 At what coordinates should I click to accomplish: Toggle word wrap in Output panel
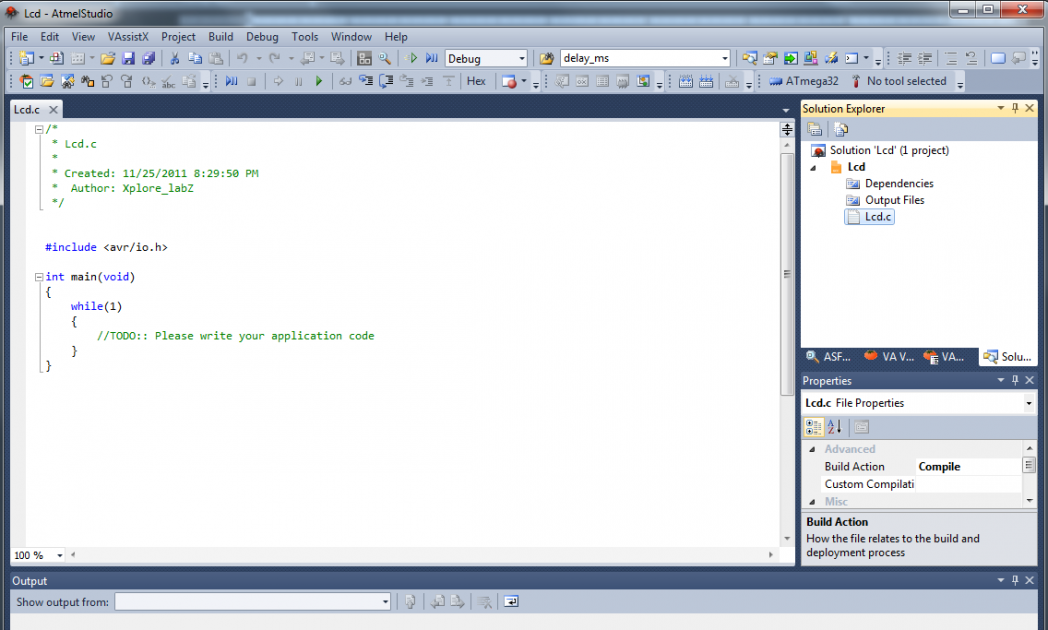click(511, 602)
